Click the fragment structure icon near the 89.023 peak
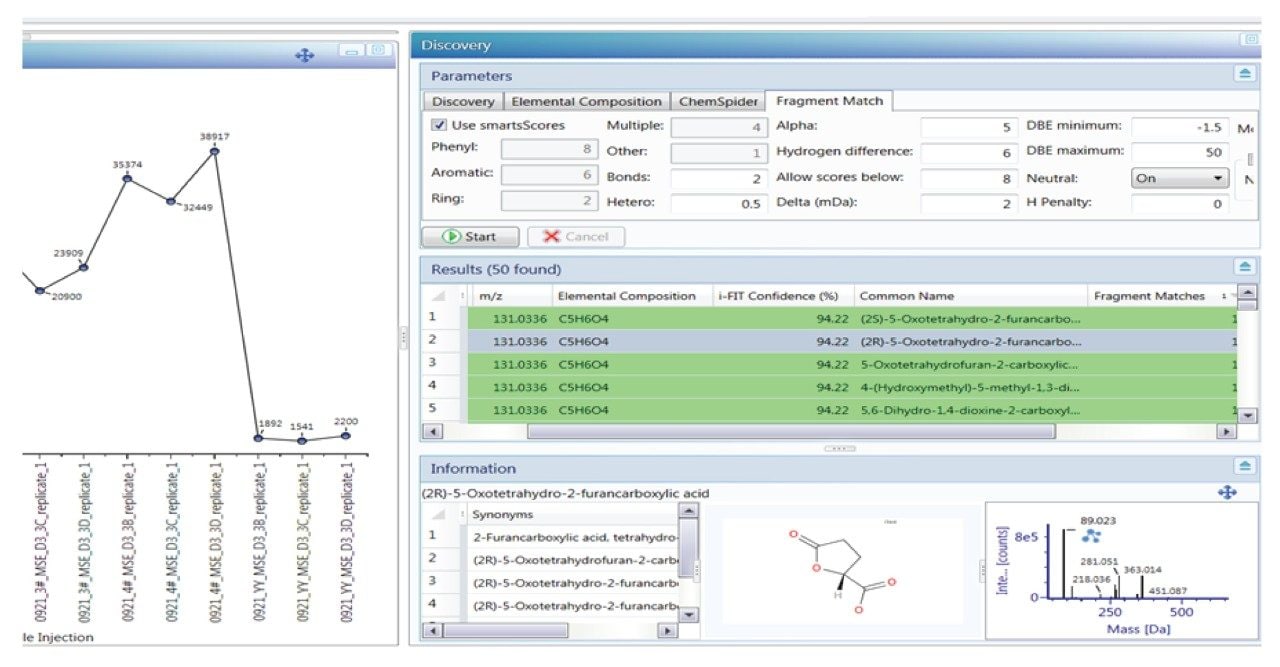Image resolution: width=1280 pixels, height=667 pixels. point(1091,536)
